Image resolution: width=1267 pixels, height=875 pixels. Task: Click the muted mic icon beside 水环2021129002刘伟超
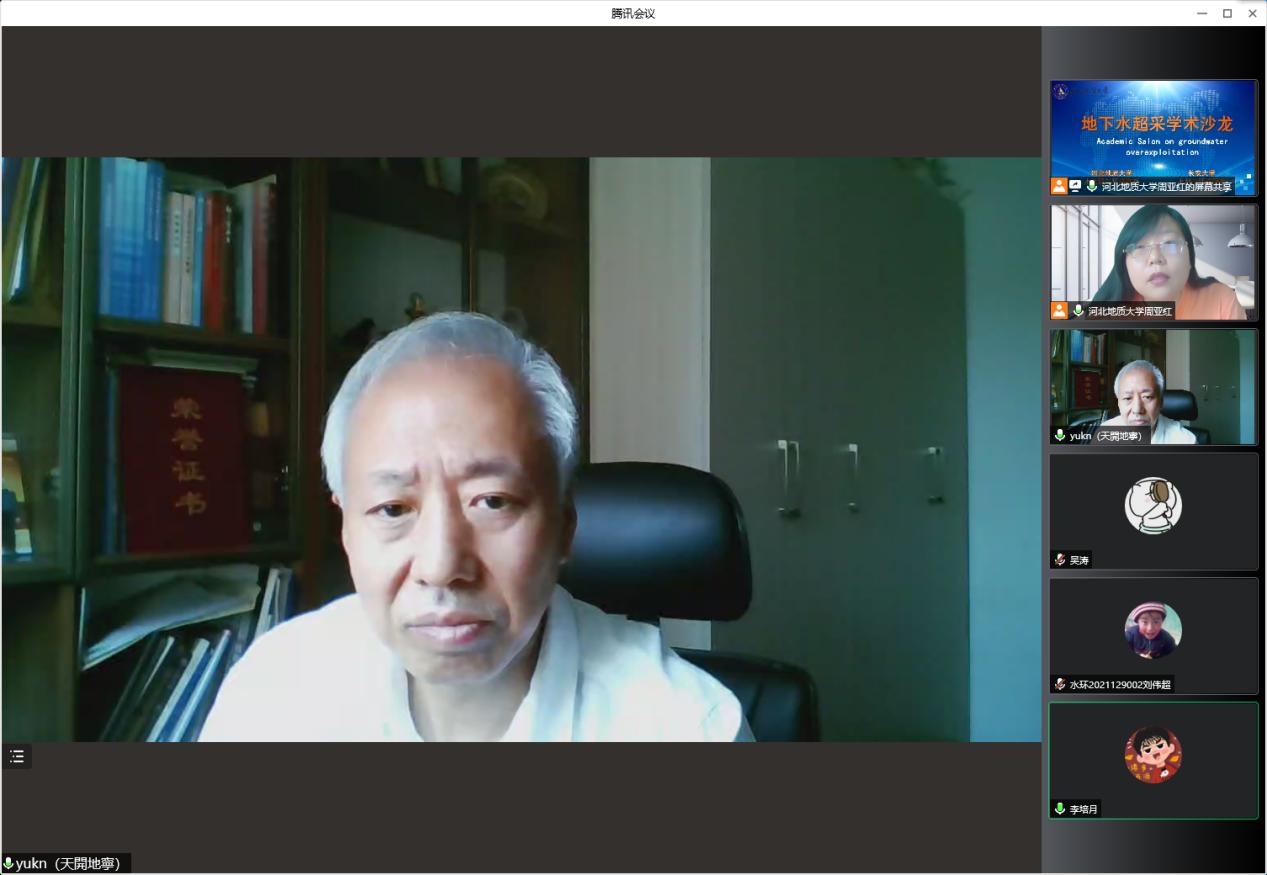pyautogui.click(x=1060, y=685)
